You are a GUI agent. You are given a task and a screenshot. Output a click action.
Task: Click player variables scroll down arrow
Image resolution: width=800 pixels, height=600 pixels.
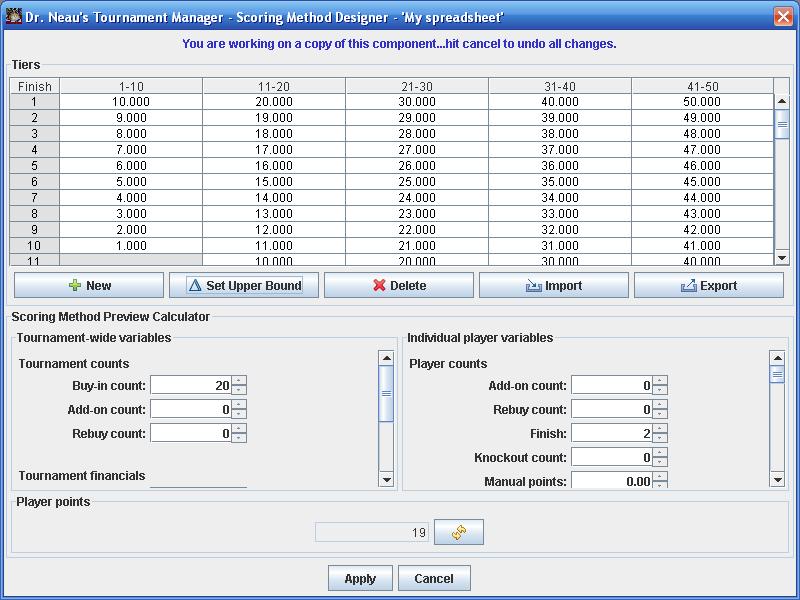click(777, 480)
